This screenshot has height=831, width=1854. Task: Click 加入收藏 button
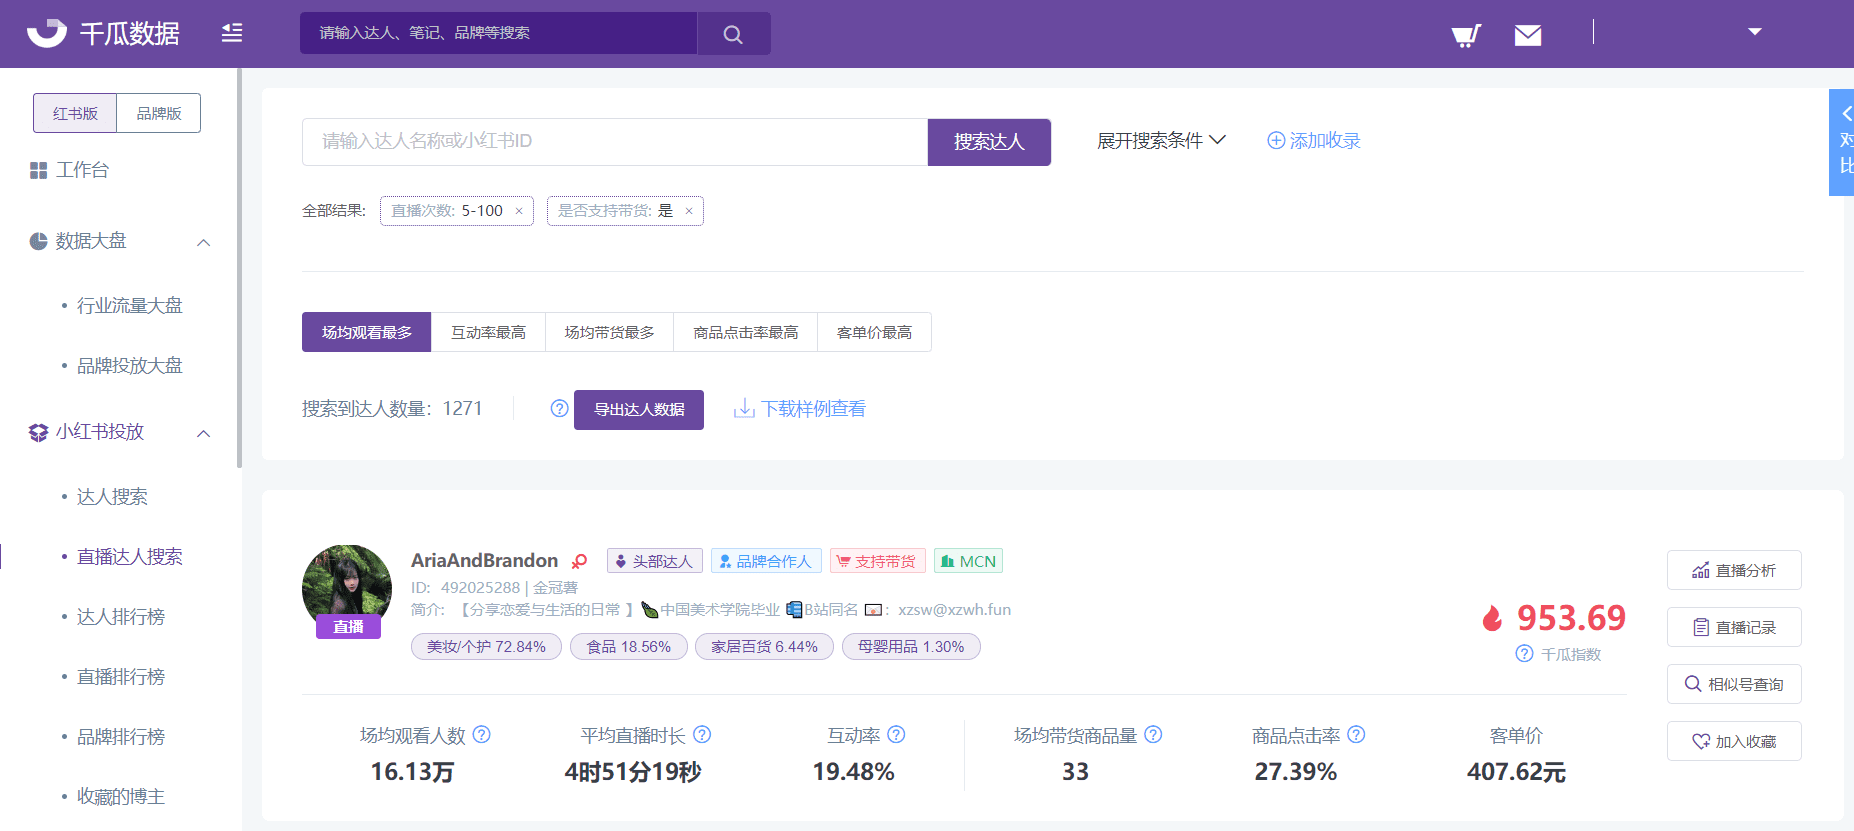(x=1734, y=741)
